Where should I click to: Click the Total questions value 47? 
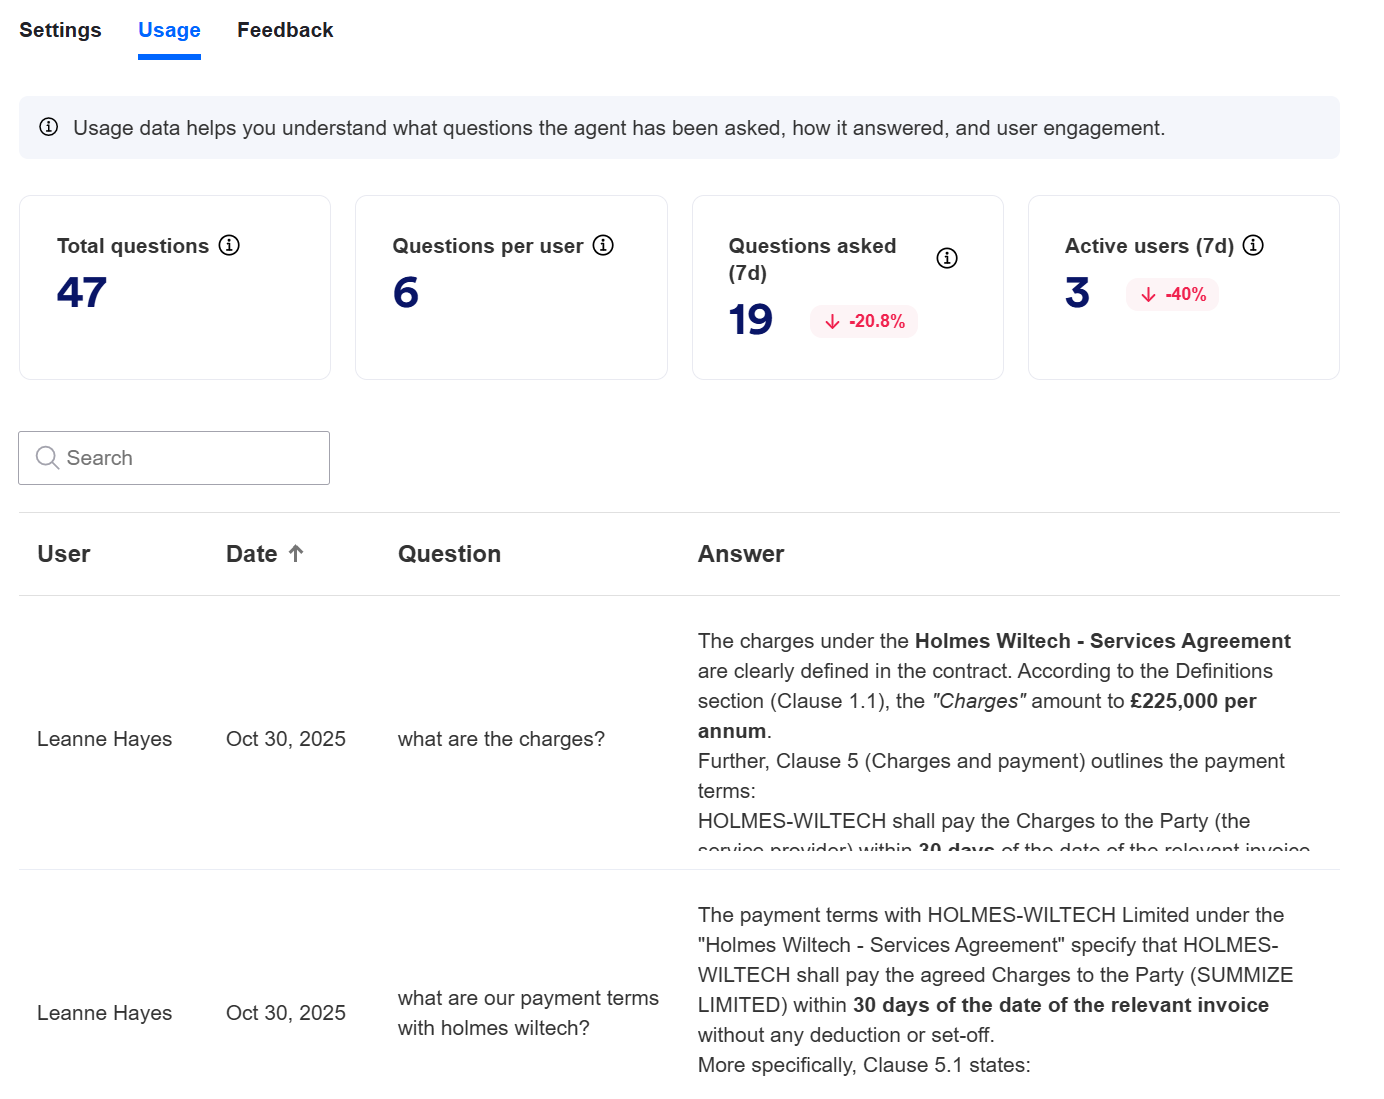pyautogui.click(x=82, y=292)
